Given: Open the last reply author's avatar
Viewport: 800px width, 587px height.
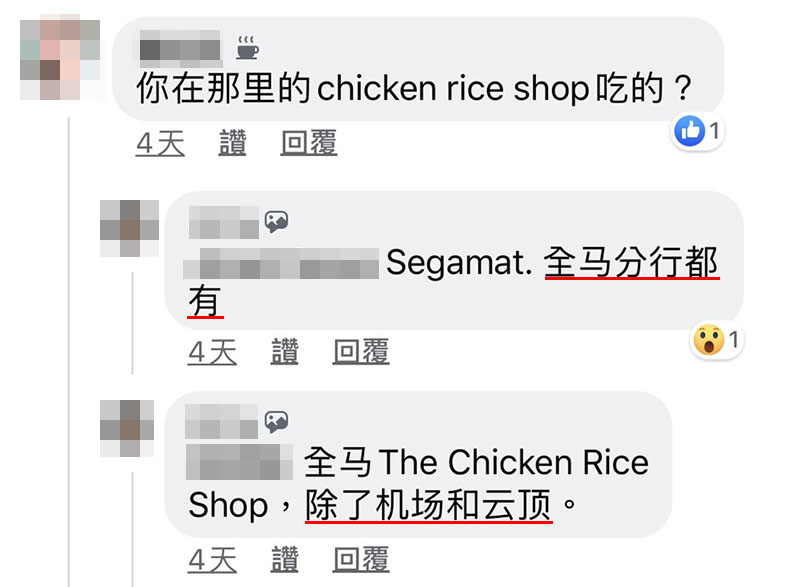Looking at the screenshot, I should pos(127,428).
